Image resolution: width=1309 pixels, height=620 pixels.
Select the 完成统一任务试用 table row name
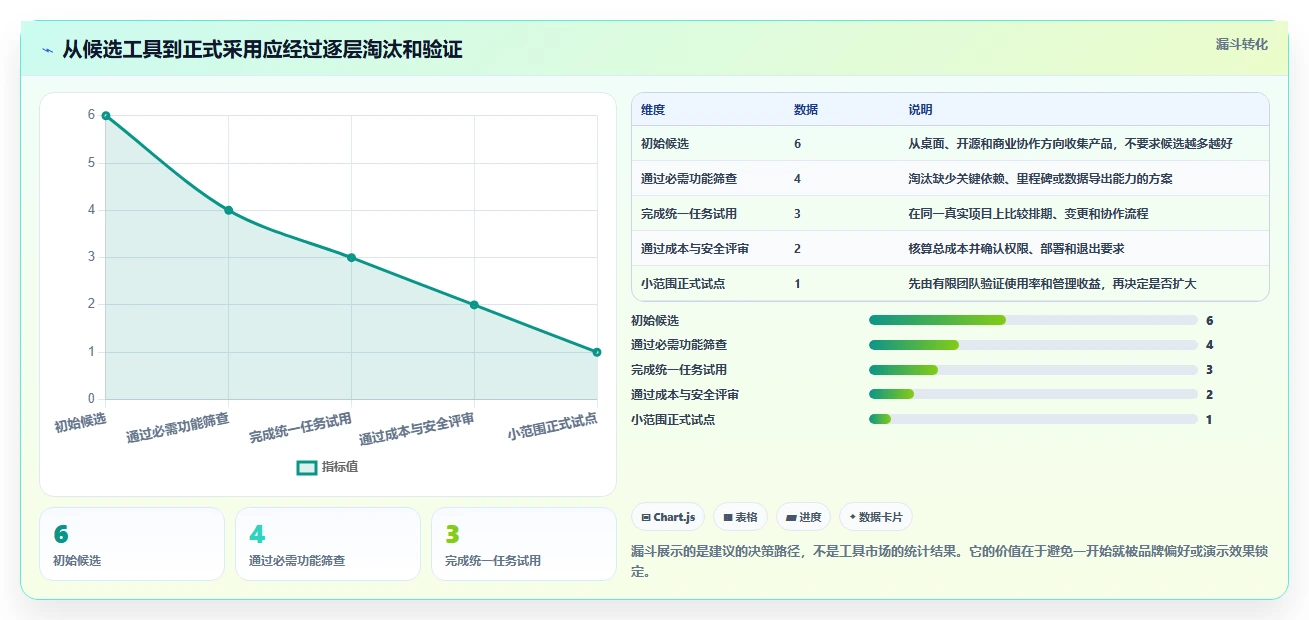689,214
